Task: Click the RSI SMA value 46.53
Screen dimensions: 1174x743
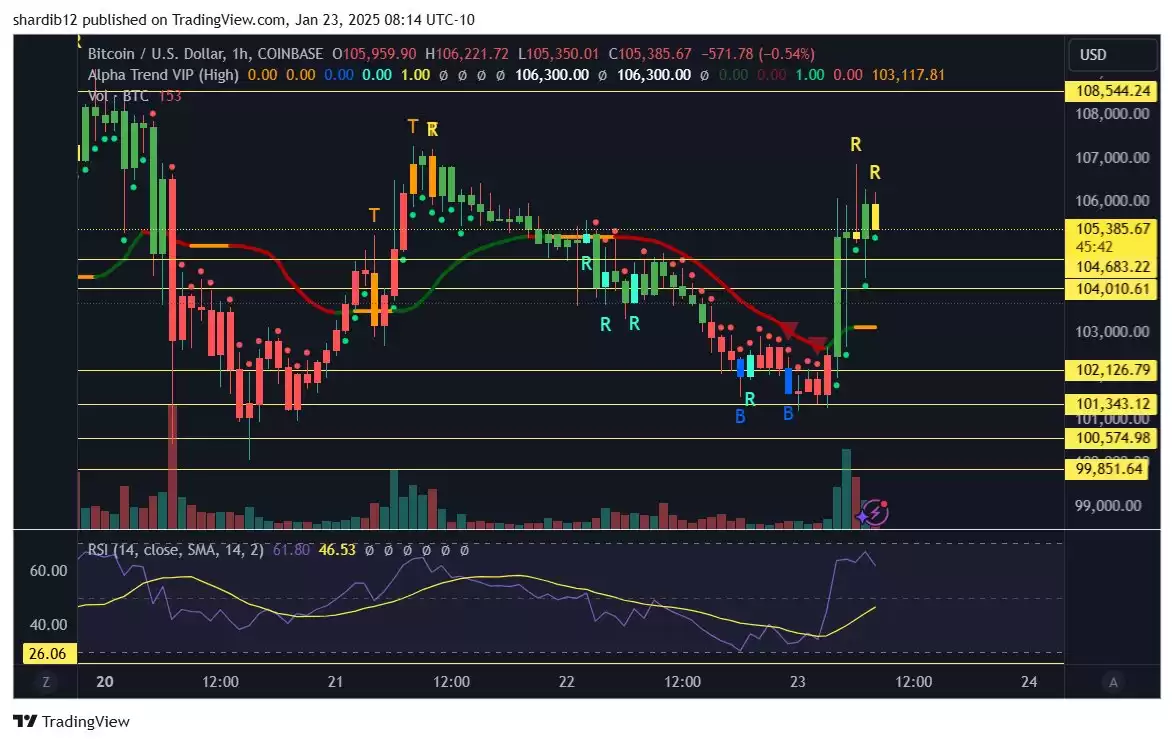Action: tap(337, 550)
